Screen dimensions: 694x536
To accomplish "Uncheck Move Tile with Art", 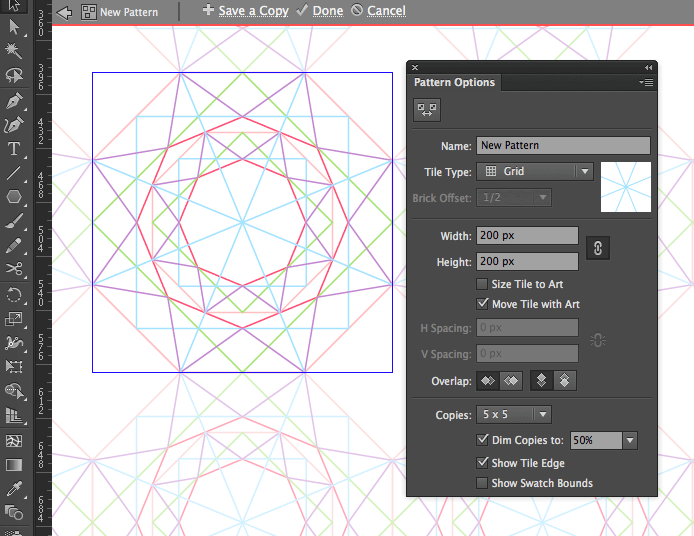I will 483,304.
